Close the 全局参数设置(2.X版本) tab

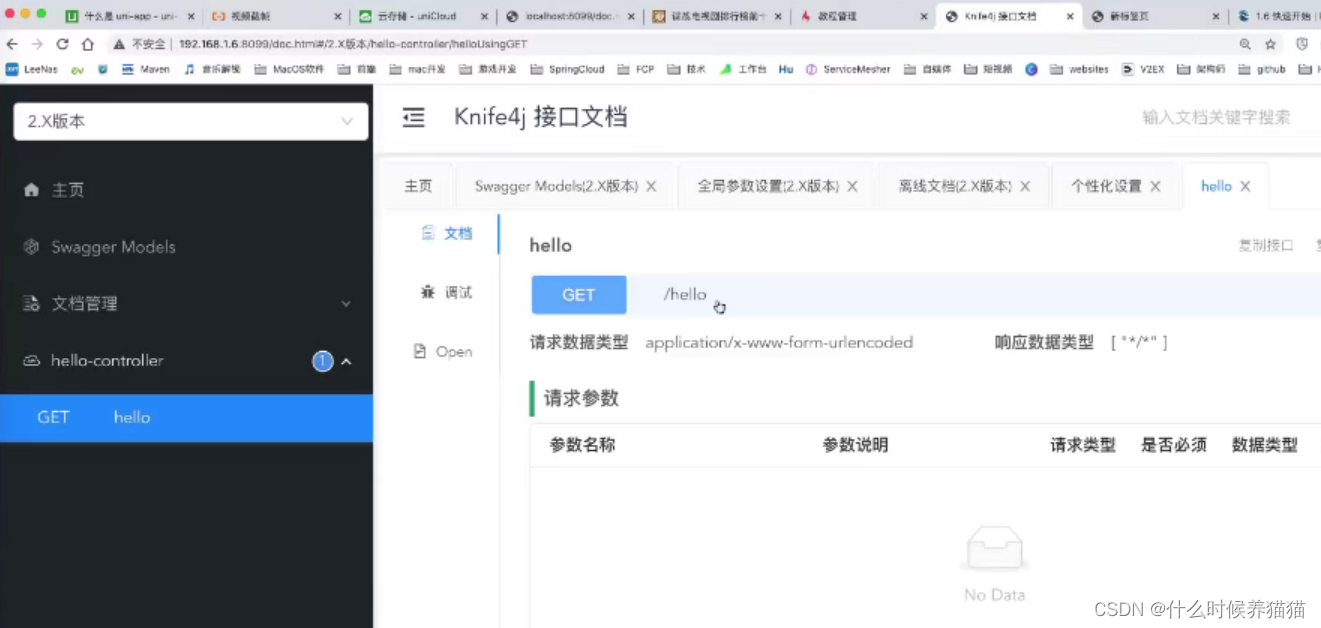(852, 186)
